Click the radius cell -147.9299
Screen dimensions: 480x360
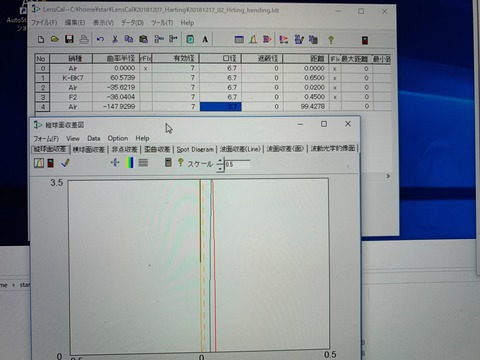(x=116, y=107)
